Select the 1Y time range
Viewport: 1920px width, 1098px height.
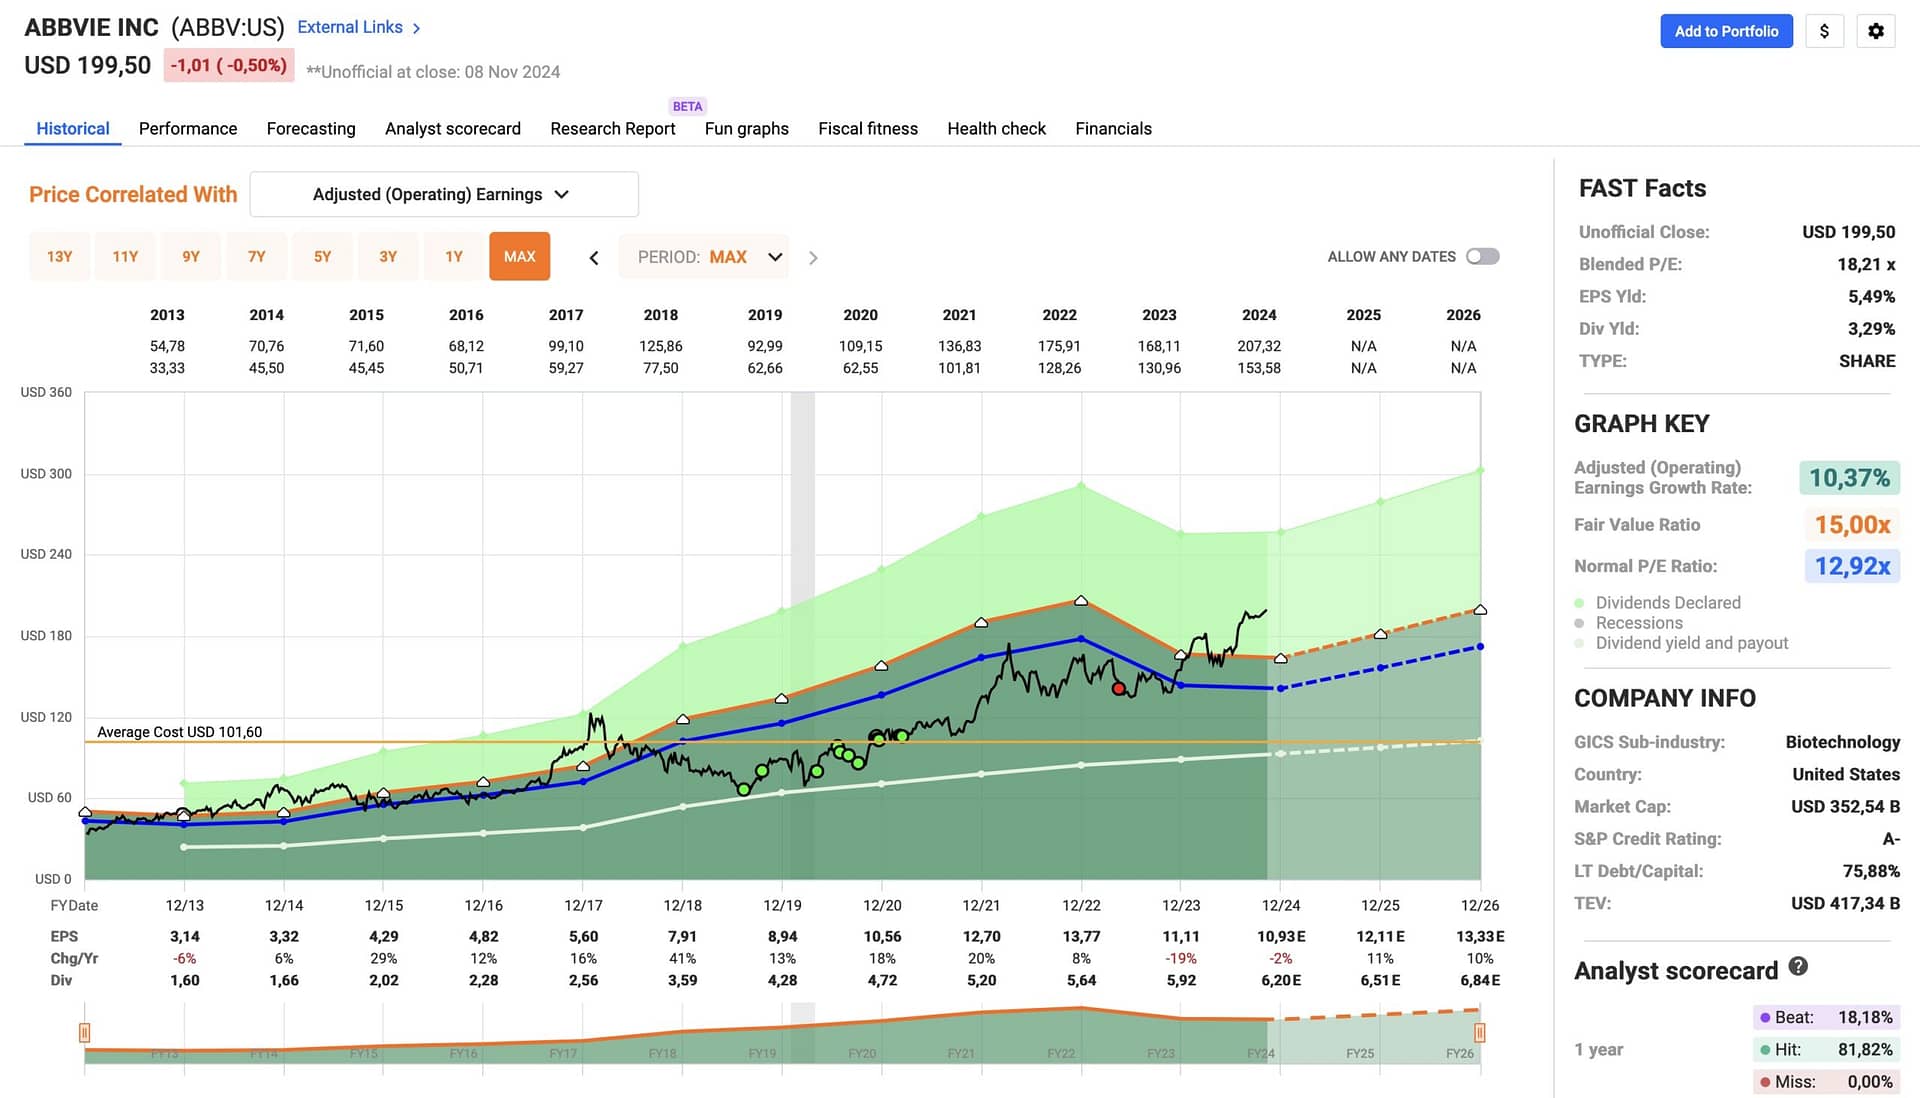tap(454, 257)
